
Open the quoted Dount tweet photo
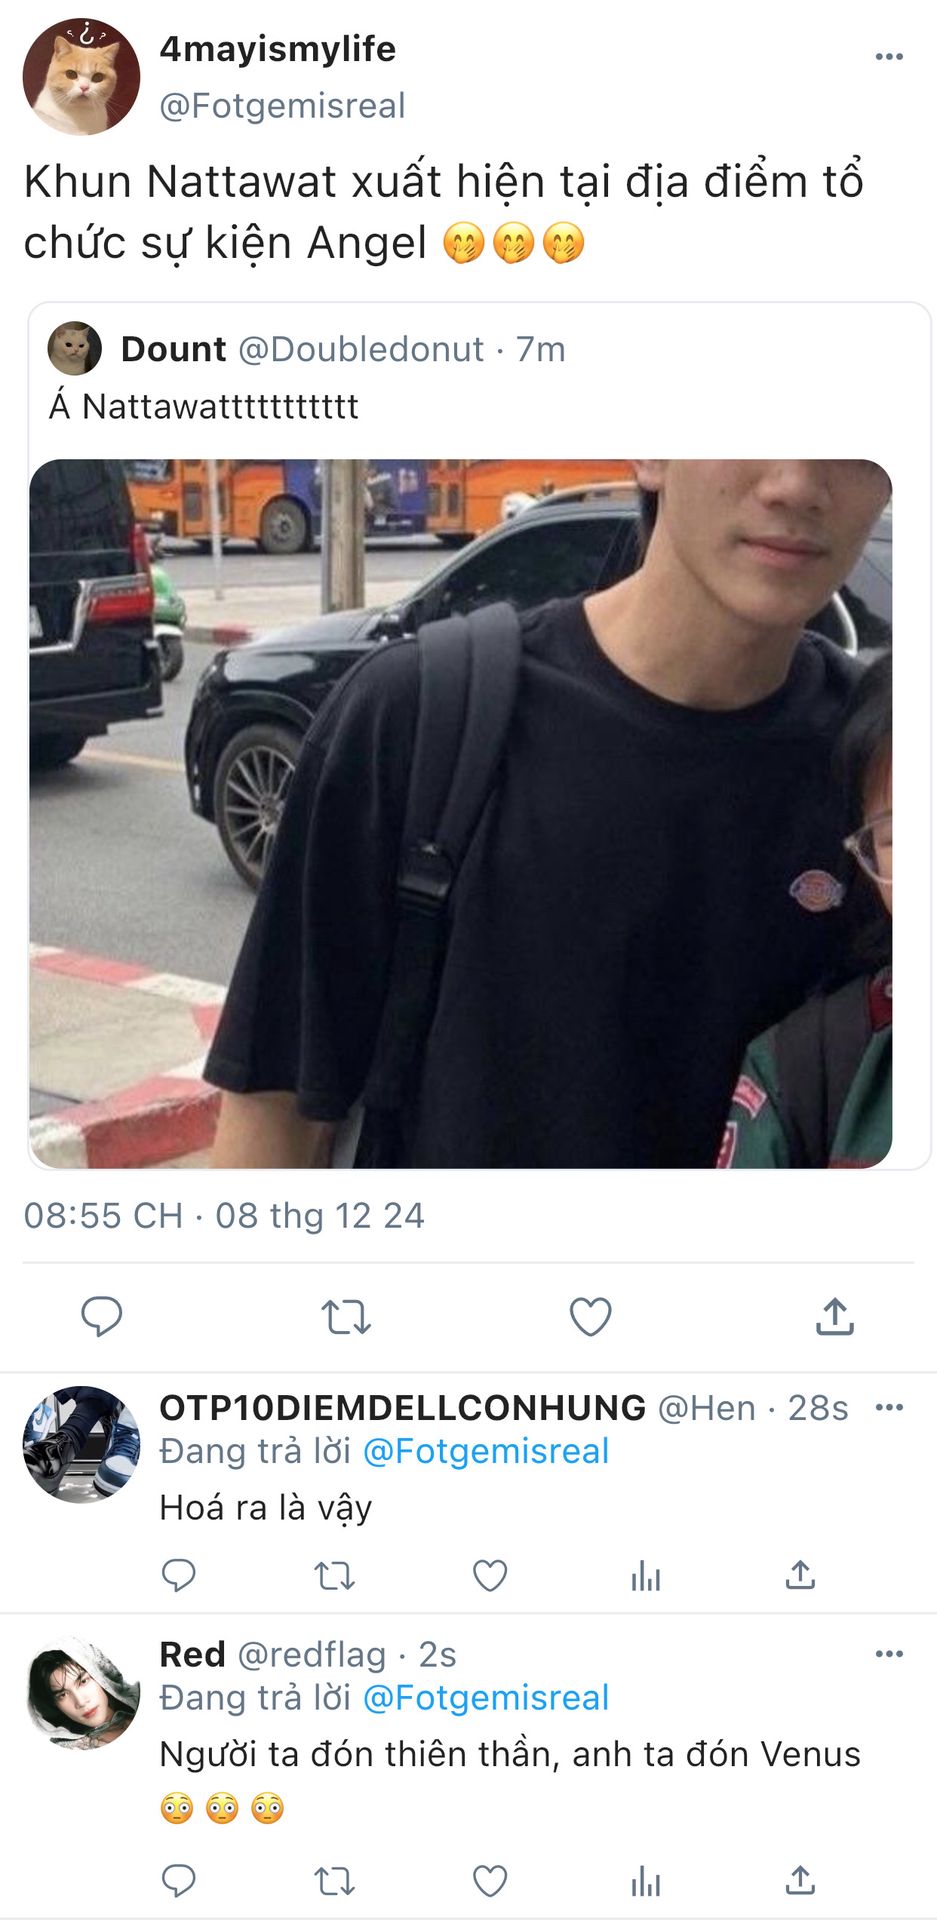pos(460,813)
